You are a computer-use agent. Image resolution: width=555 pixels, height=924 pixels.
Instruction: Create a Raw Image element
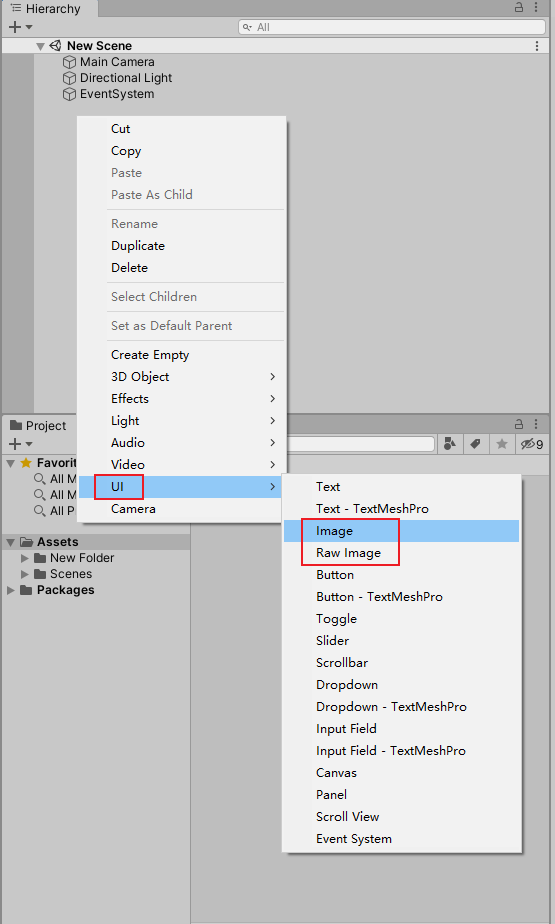tap(401, 553)
